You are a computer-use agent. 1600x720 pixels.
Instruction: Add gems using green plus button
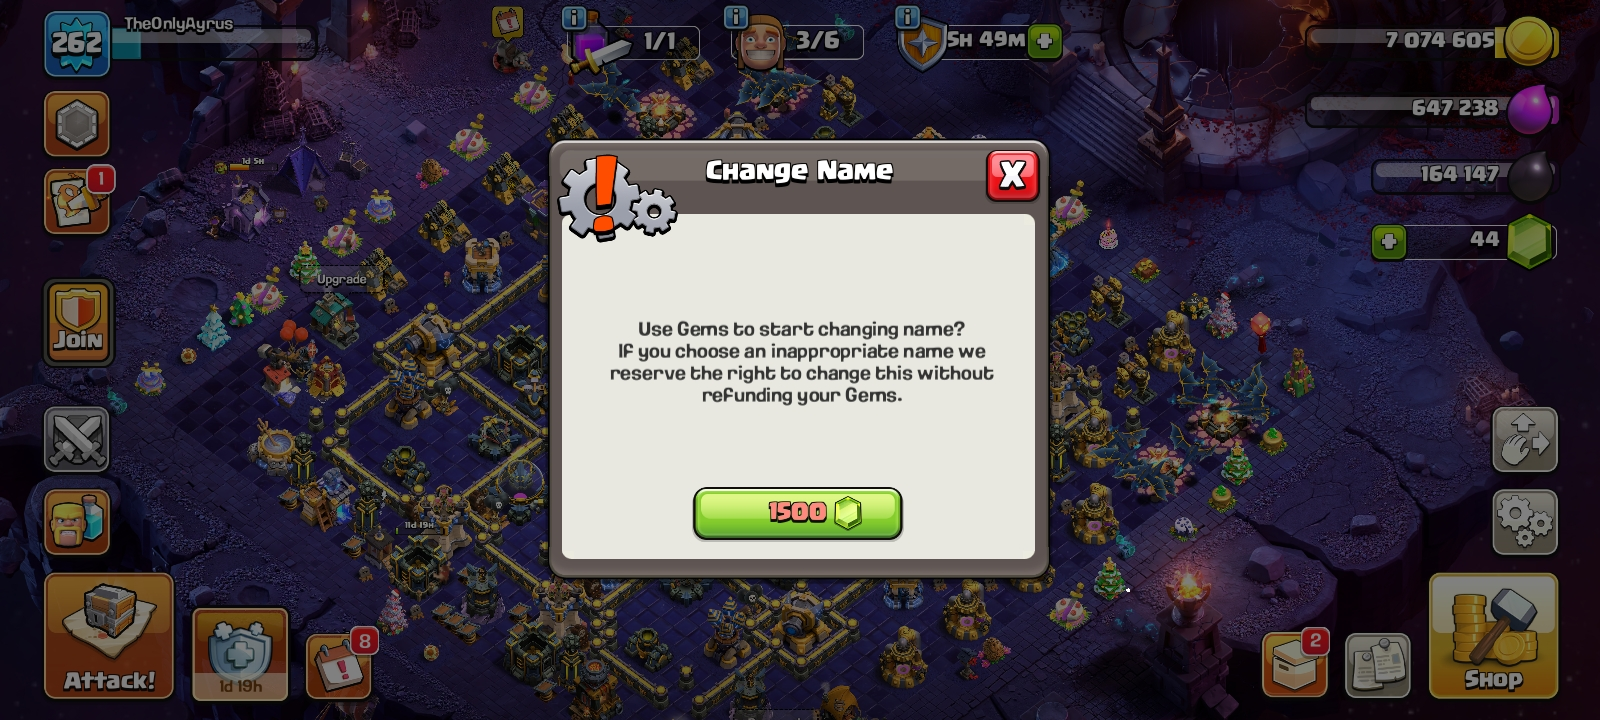tap(1388, 242)
